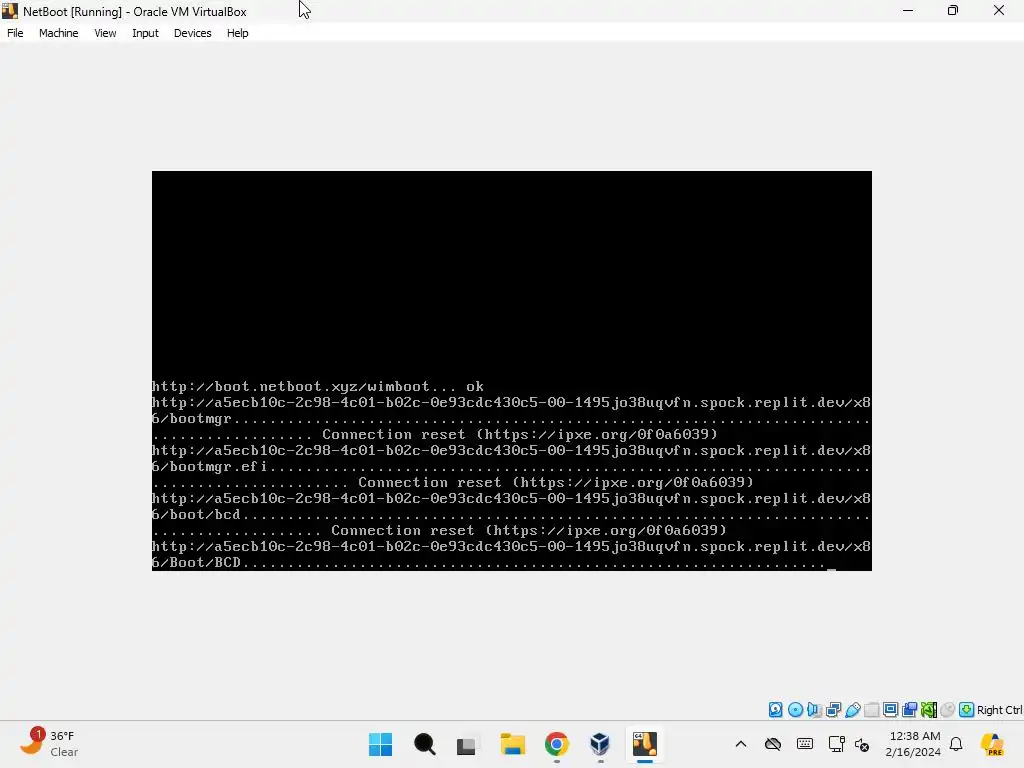
Task: Open the Devices menu
Action: (x=193, y=33)
